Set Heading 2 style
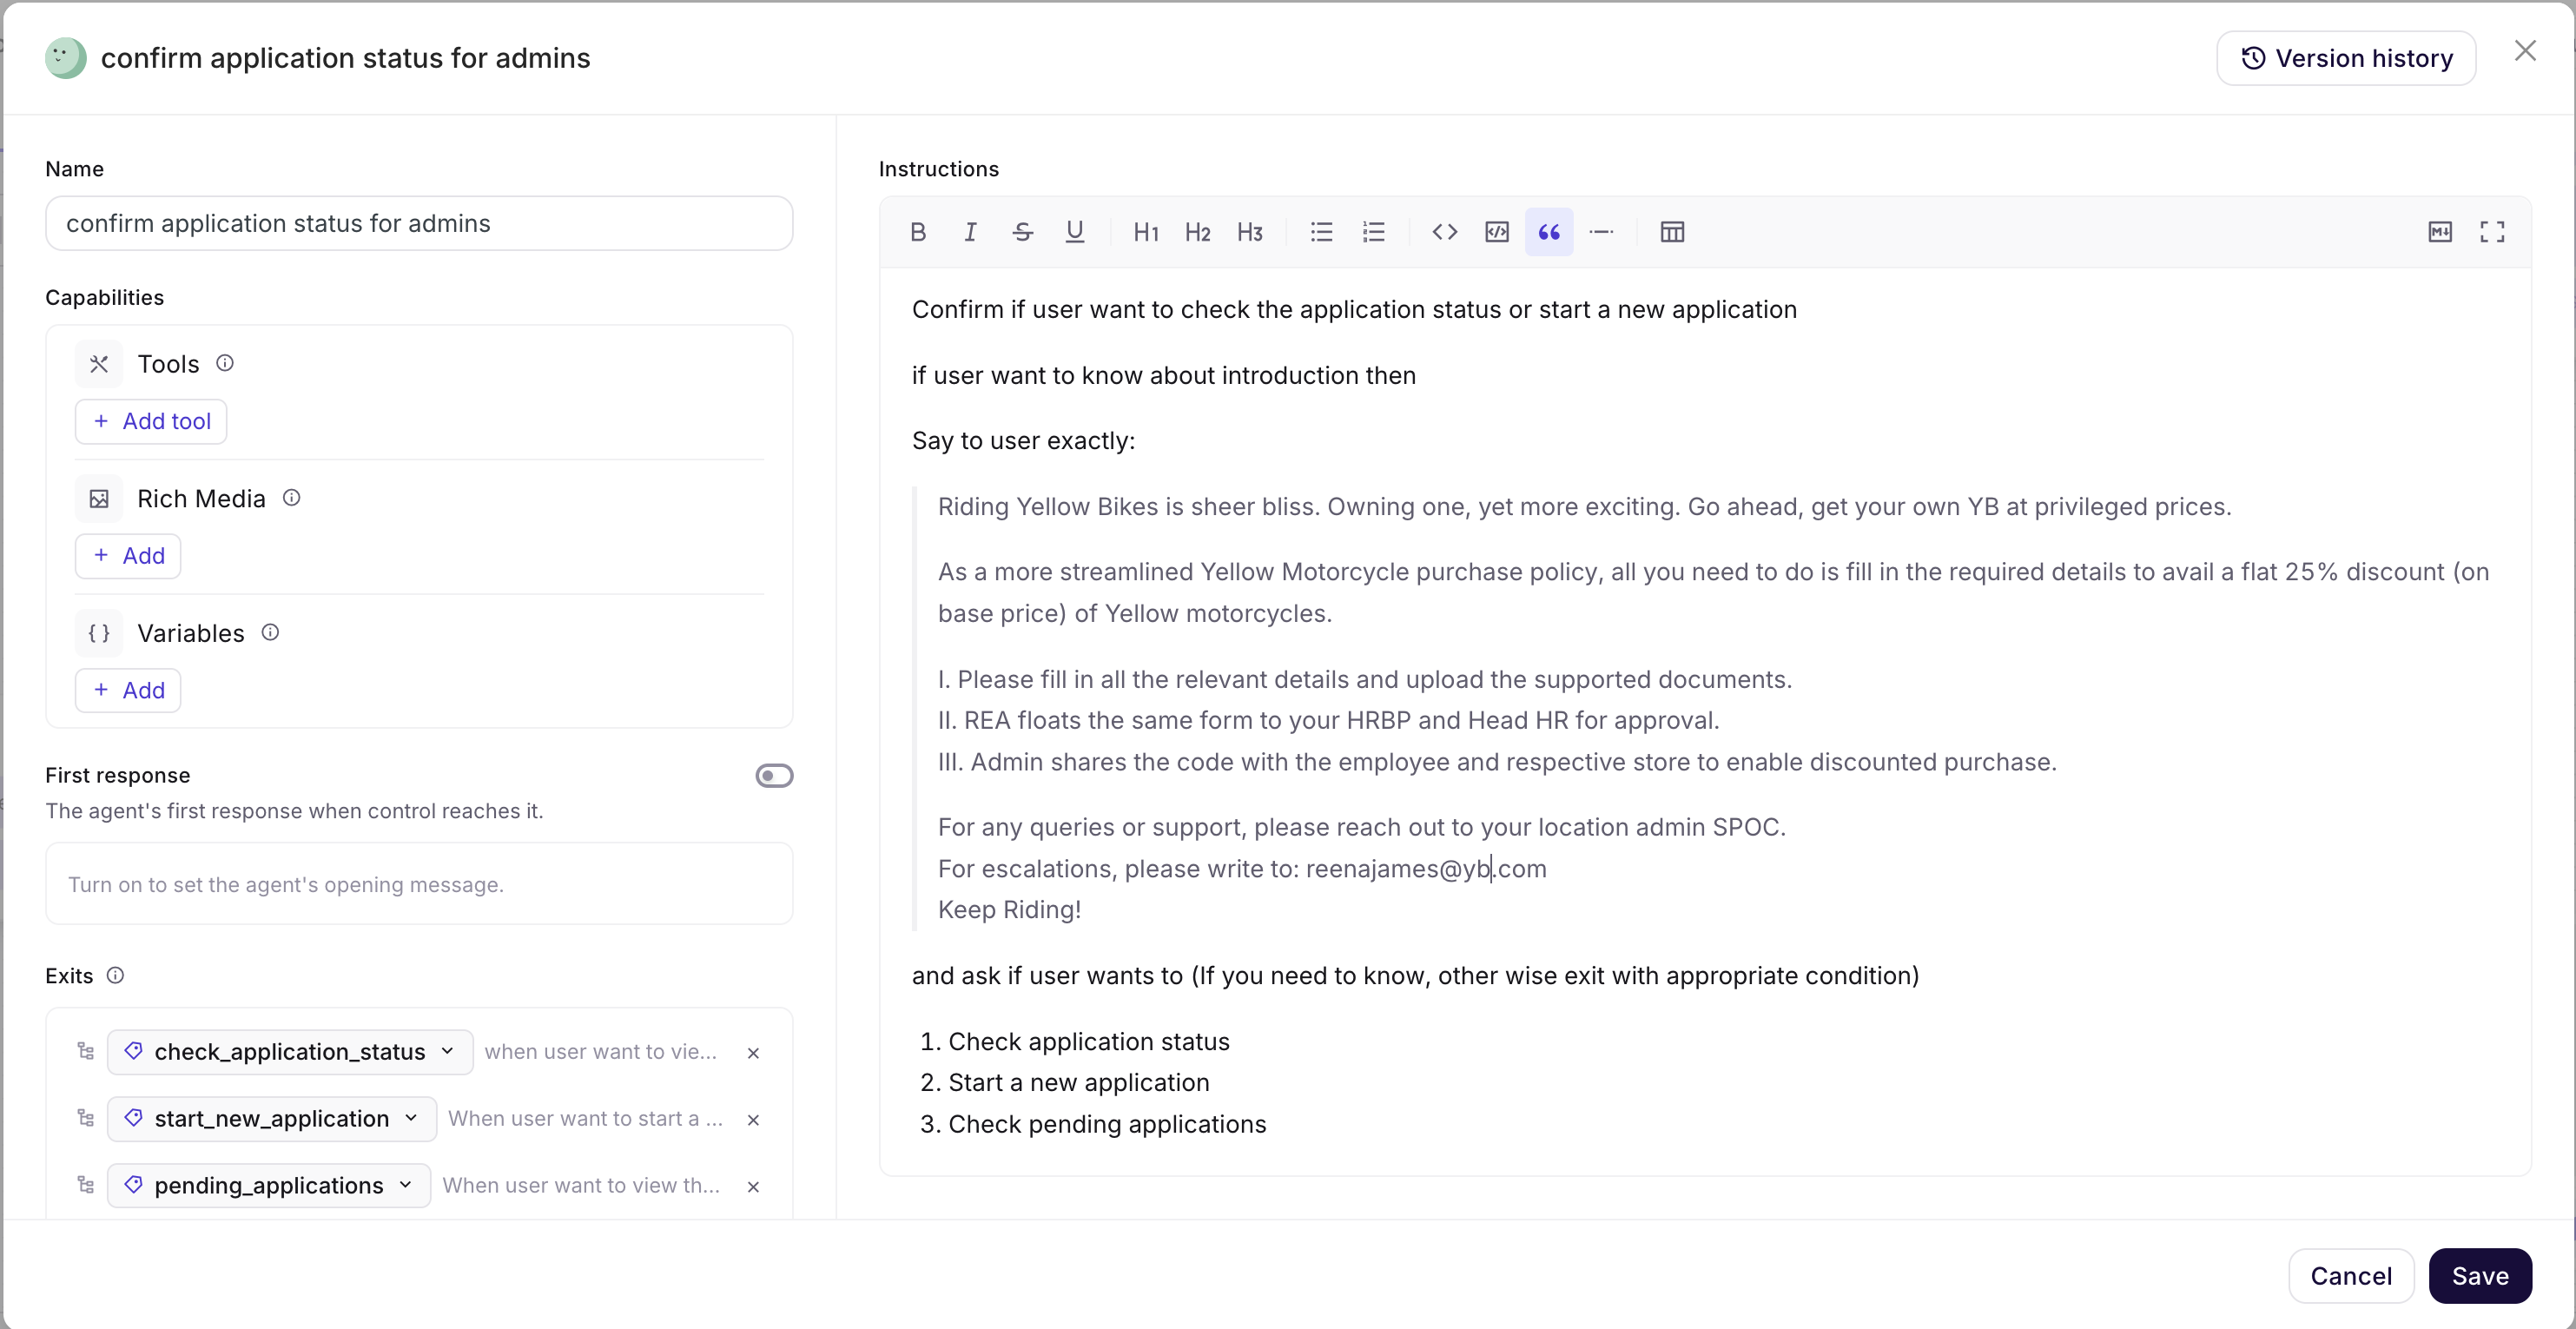 coord(1198,232)
